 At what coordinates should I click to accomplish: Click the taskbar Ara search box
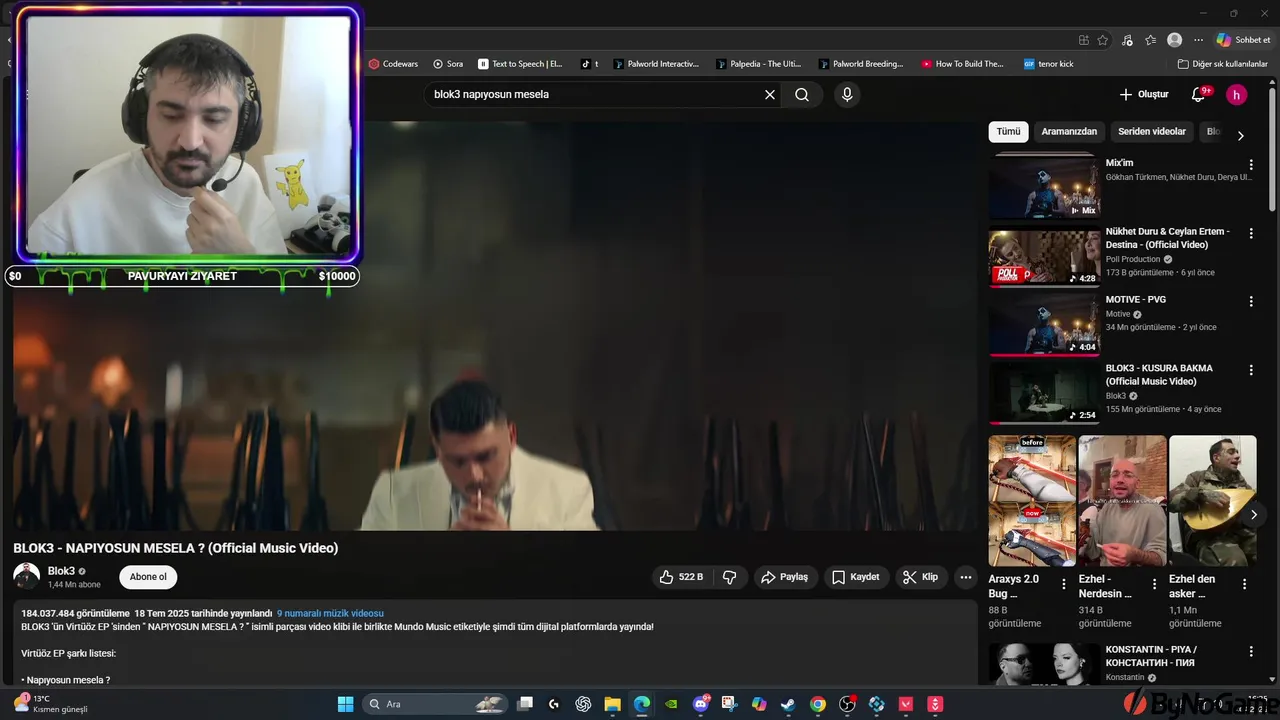tap(436, 704)
